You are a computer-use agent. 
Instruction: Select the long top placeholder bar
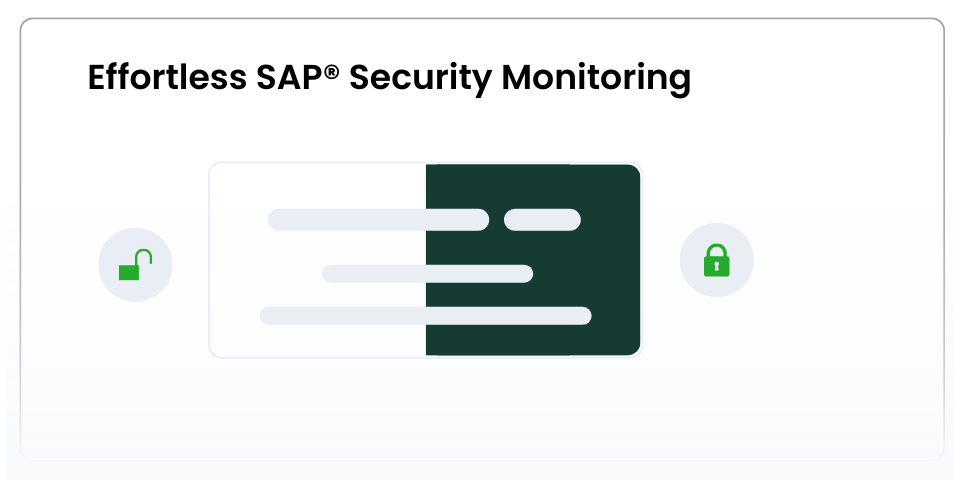click(x=378, y=219)
